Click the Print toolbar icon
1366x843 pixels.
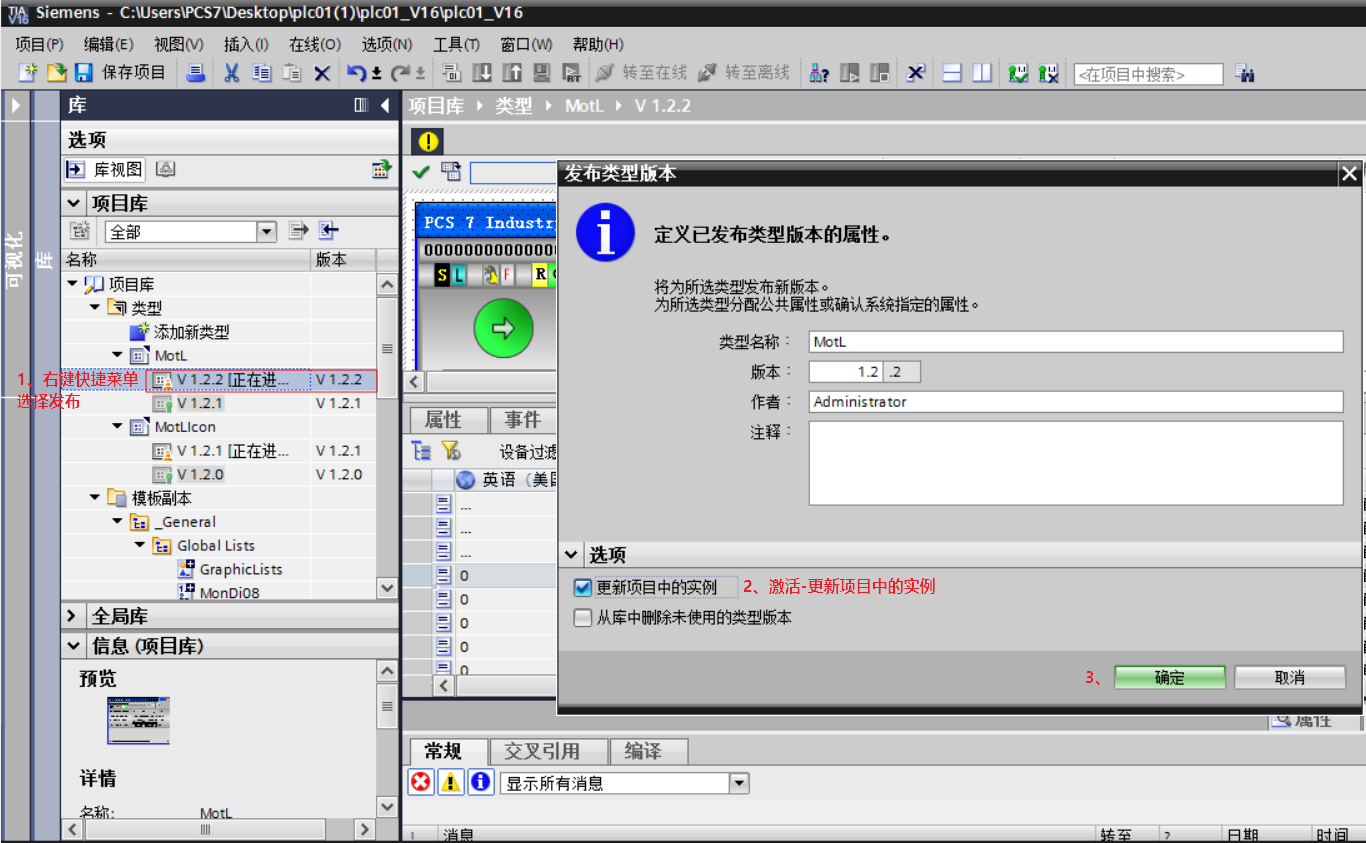point(196,73)
